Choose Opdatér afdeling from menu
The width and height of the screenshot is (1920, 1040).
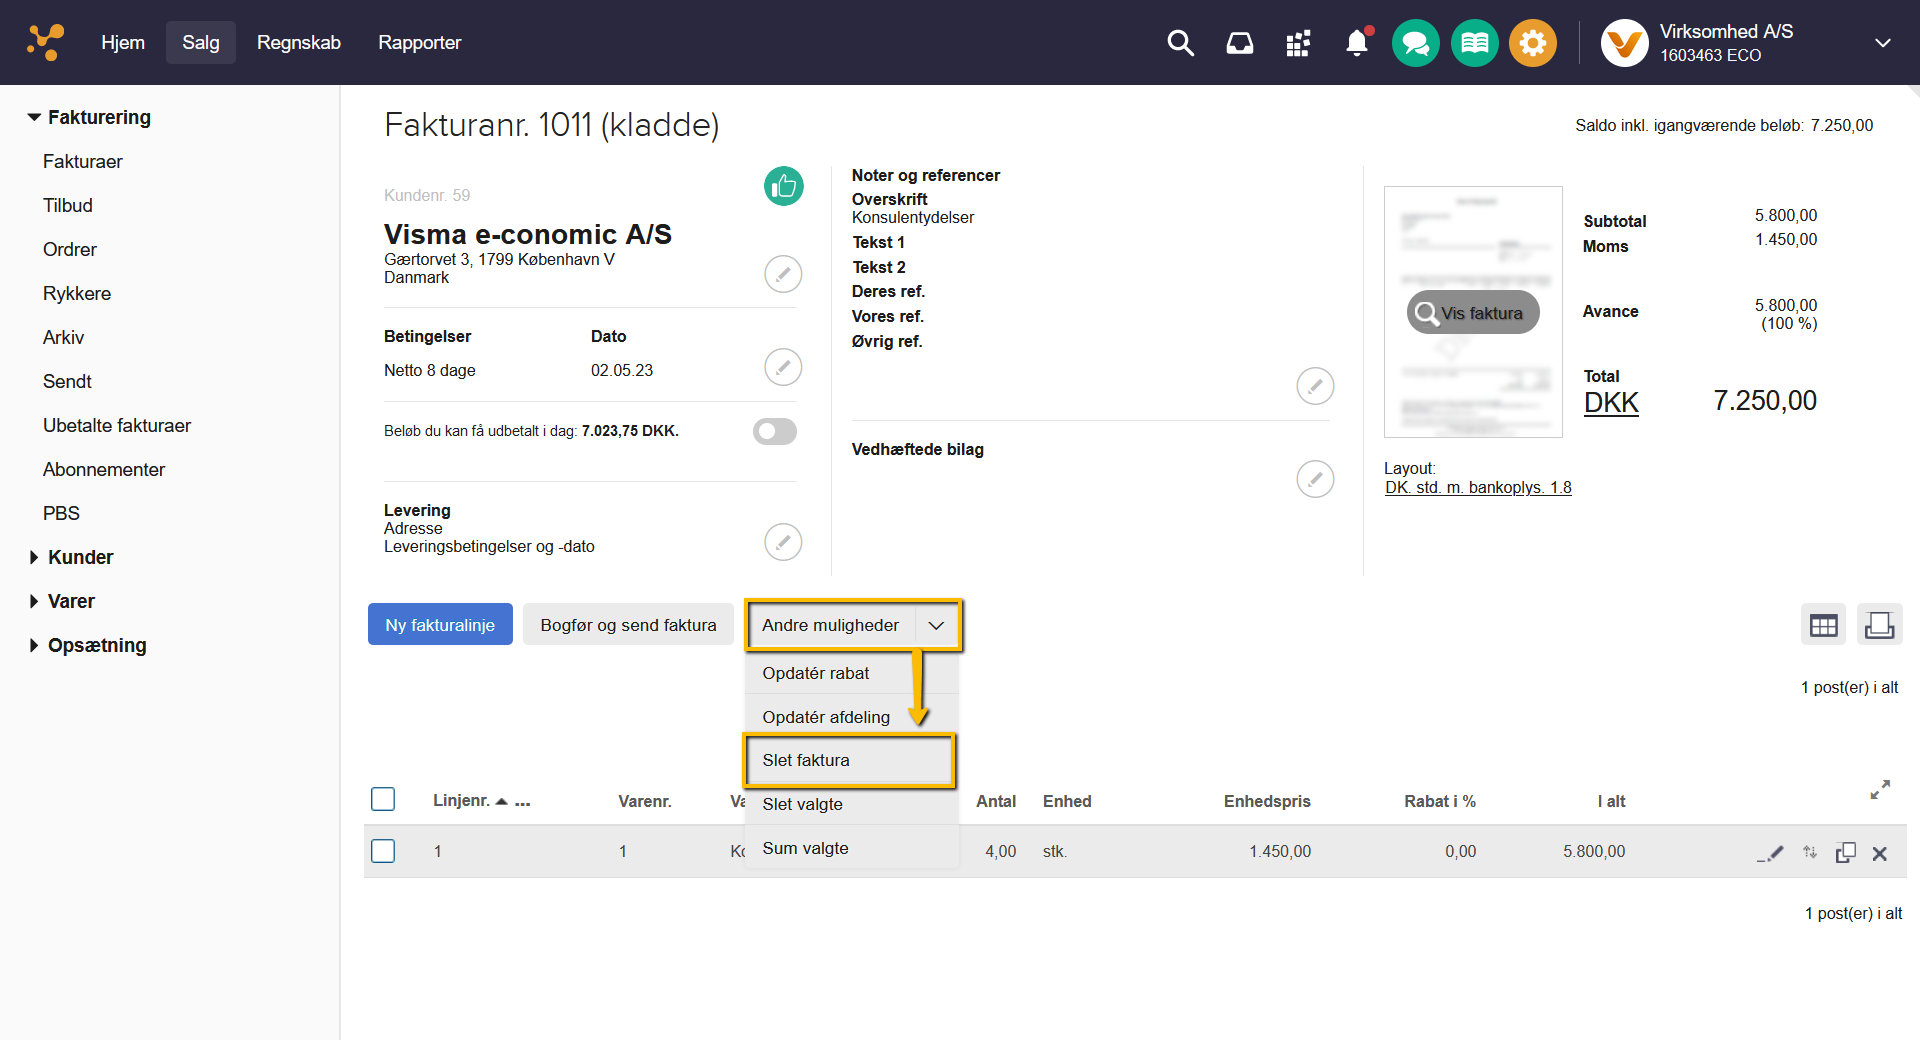[x=852, y=717]
